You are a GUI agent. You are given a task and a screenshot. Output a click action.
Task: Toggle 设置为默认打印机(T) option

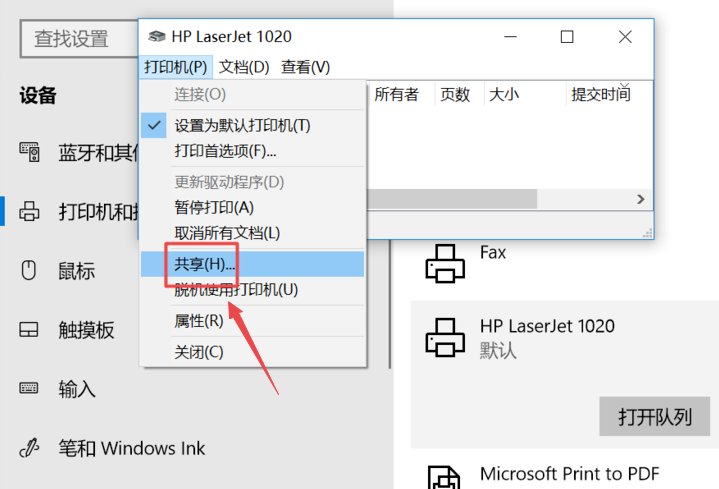coord(252,125)
